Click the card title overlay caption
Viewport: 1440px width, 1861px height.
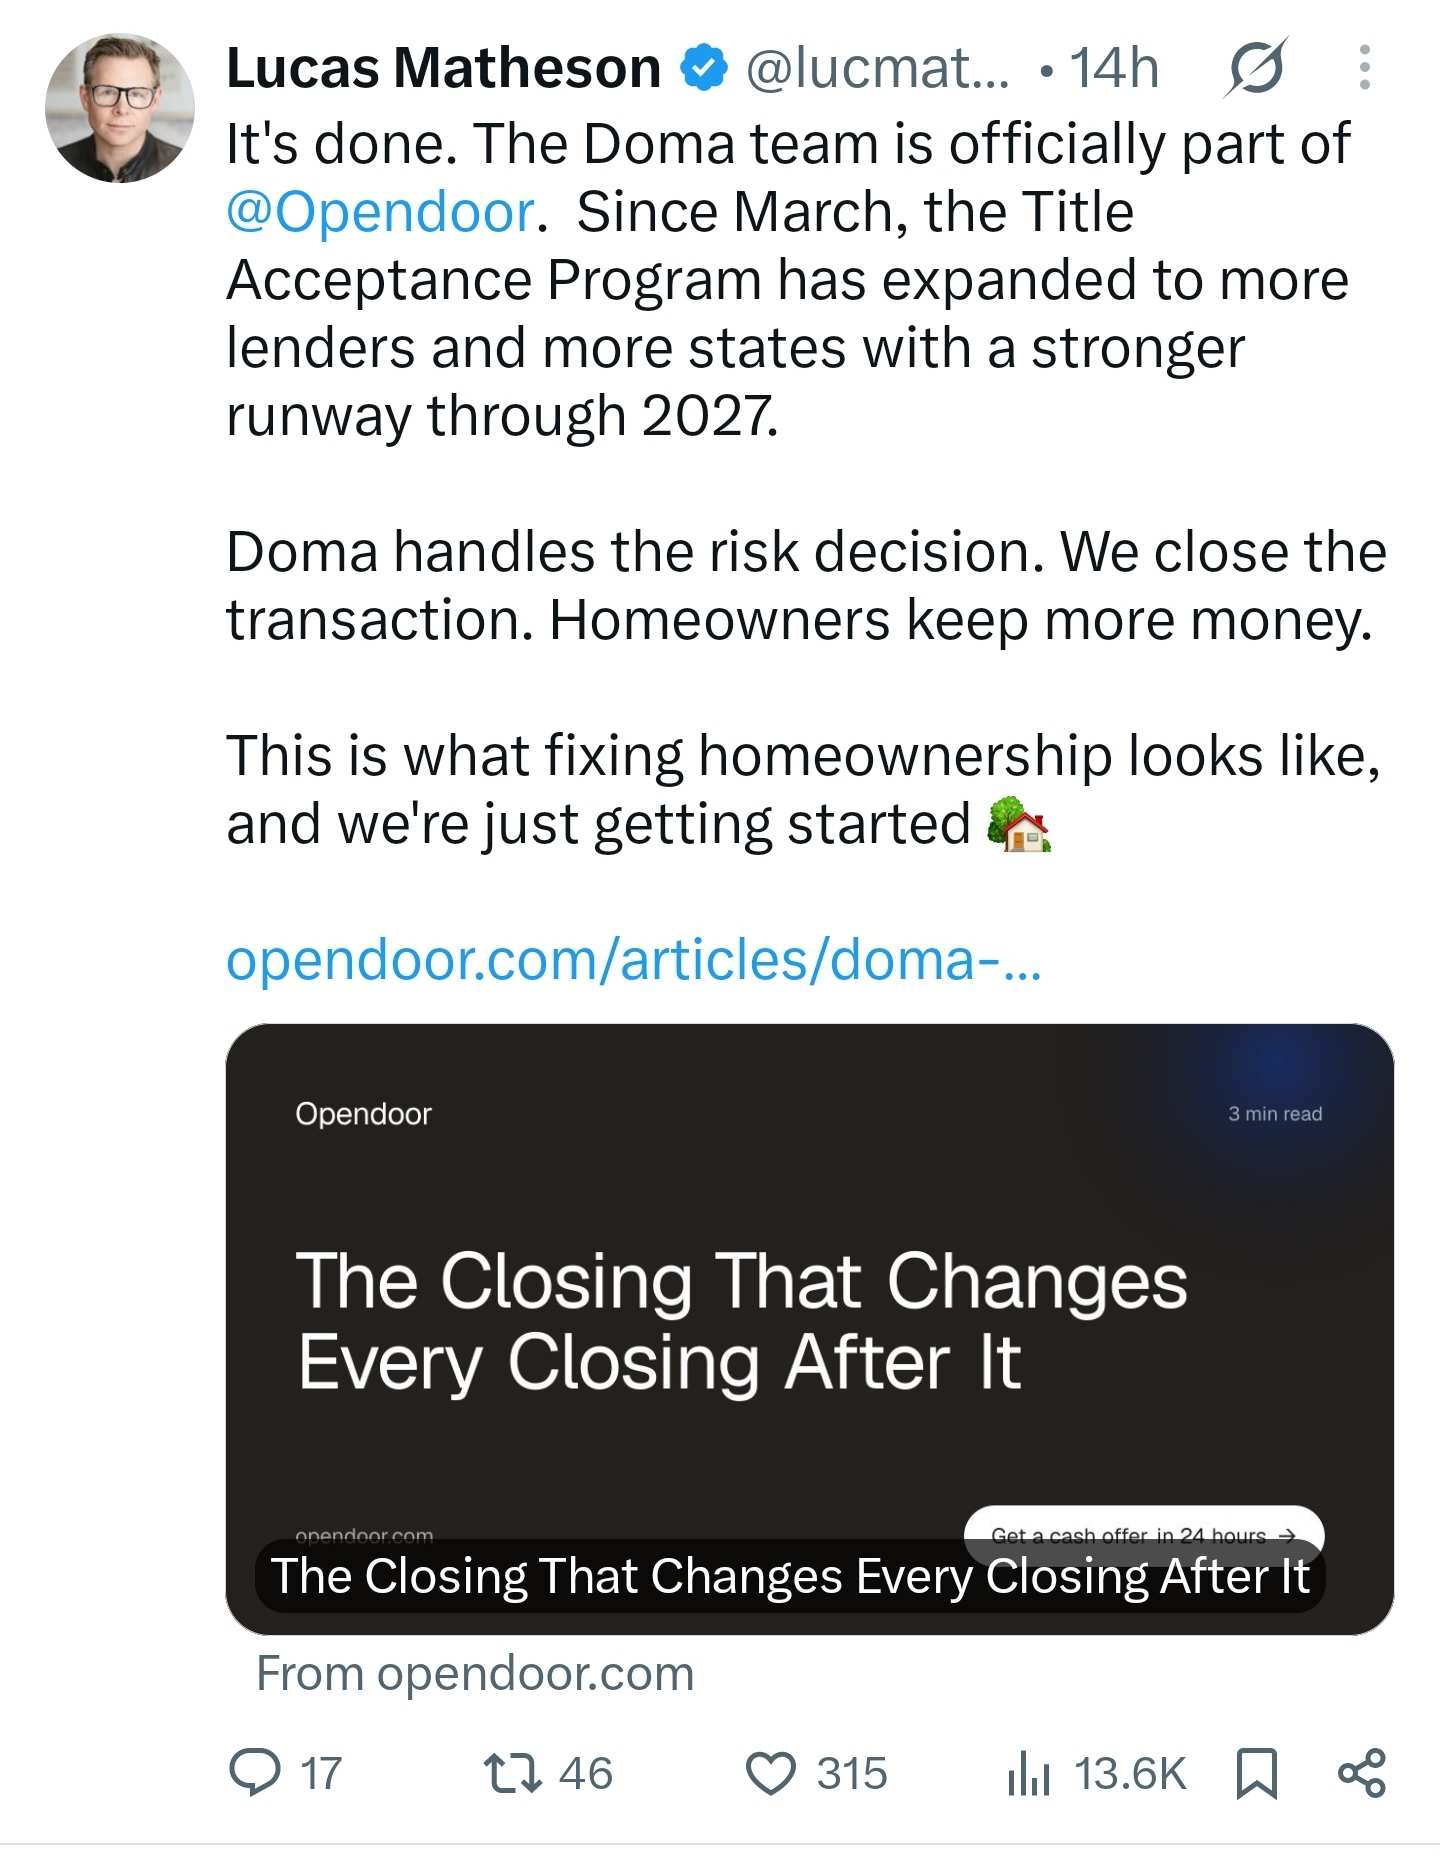tap(790, 1577)
